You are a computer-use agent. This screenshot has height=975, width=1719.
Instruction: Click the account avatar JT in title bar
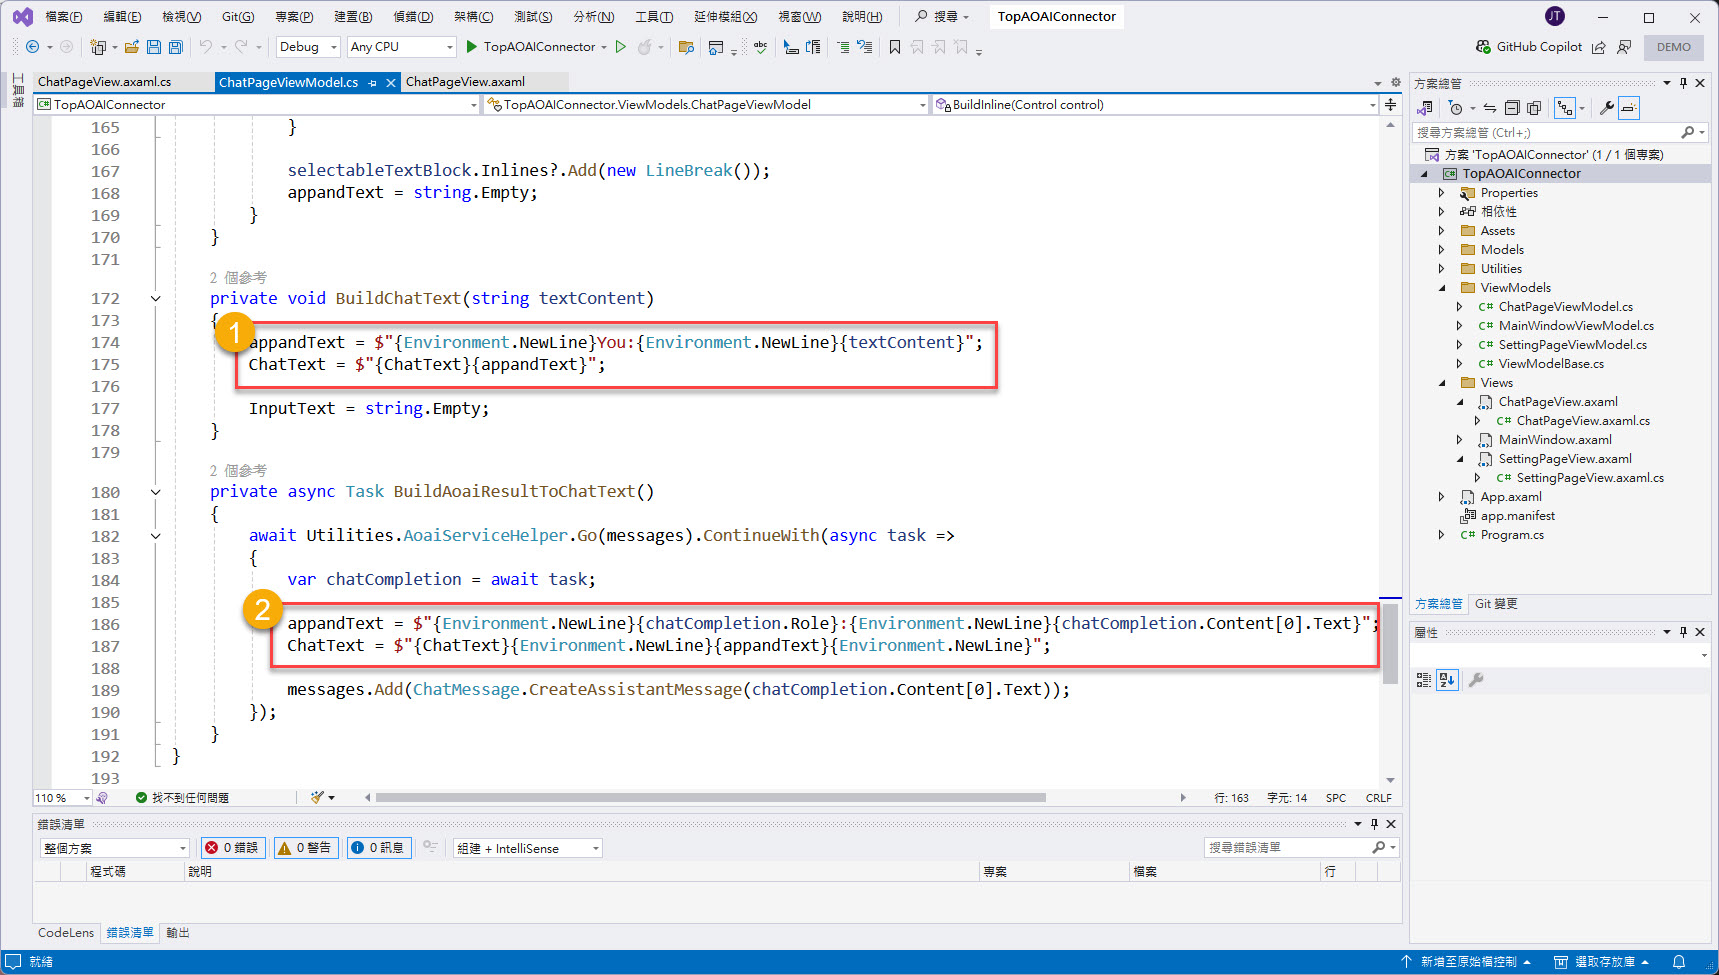(1555, 16)
